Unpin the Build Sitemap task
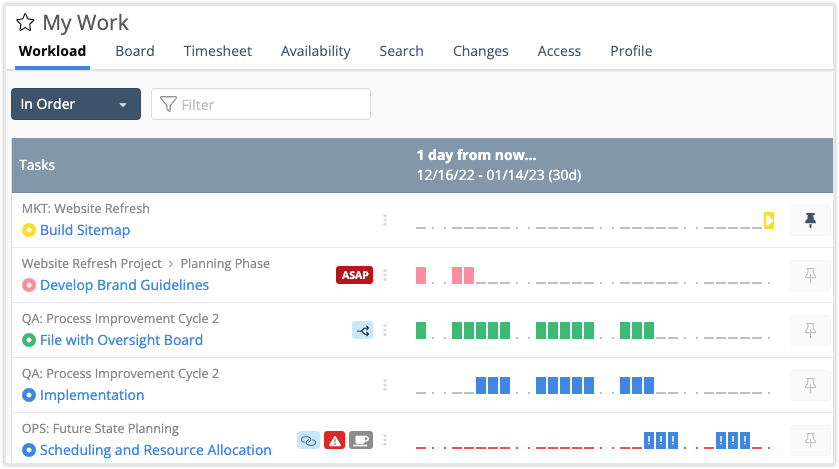Viewport: 839px width, 469px height. (x=810, y=220)
